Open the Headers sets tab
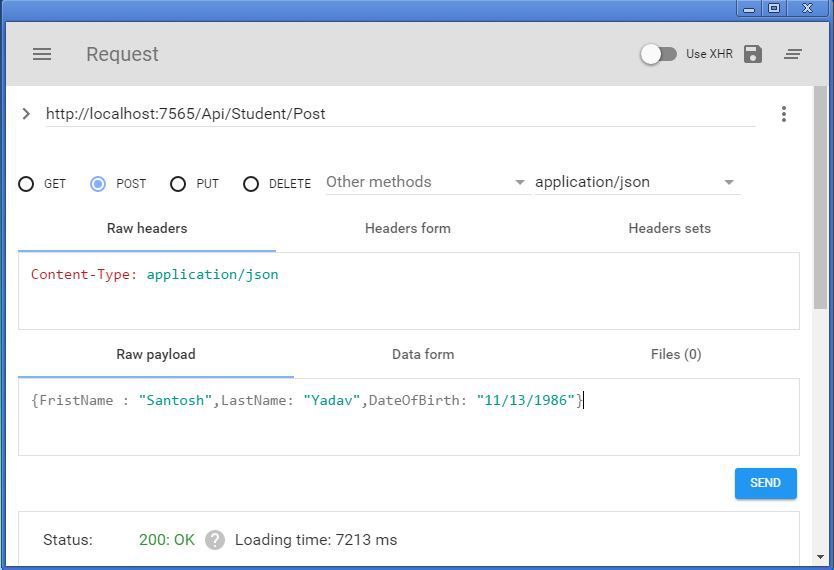 coord(669,228)
